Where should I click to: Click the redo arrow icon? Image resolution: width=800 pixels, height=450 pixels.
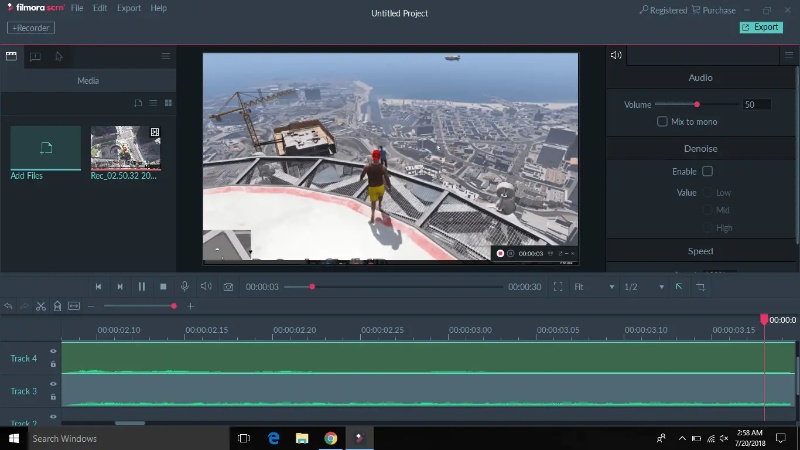pos(24,306)
